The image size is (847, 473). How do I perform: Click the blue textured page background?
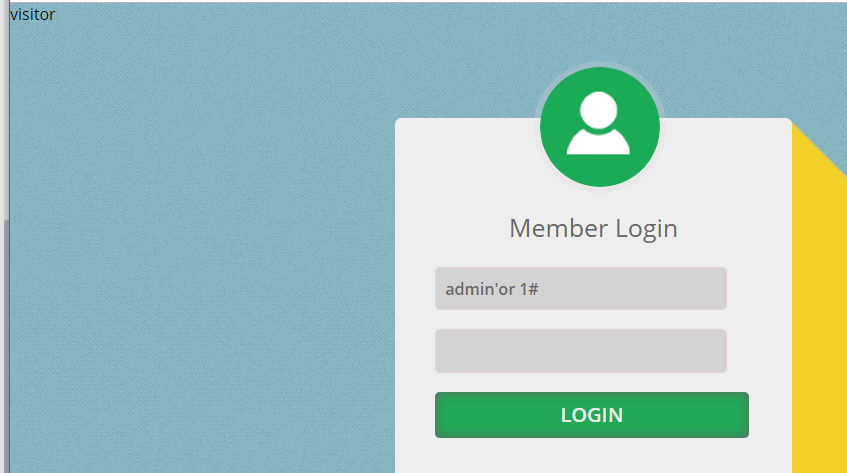click(x=200, y=243)
